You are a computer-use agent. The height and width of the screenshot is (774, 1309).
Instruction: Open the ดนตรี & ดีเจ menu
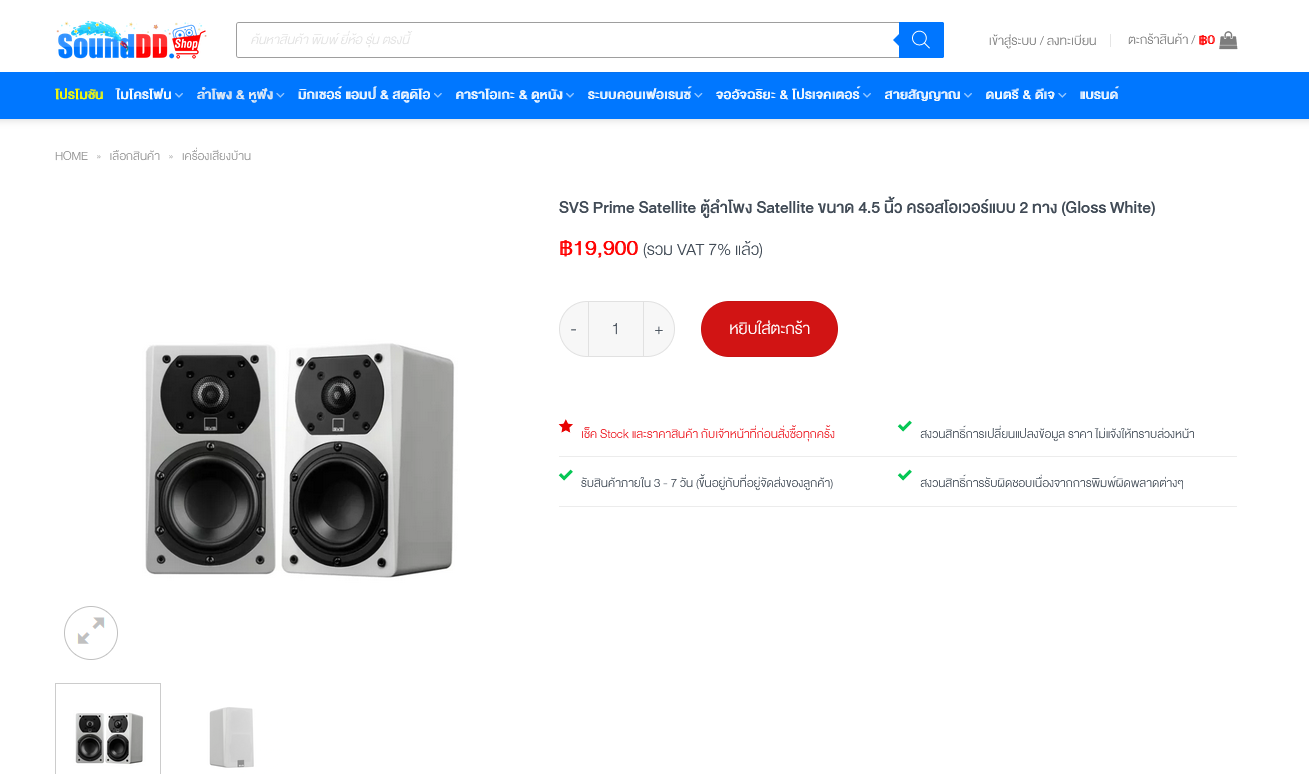click(1025, 95)
